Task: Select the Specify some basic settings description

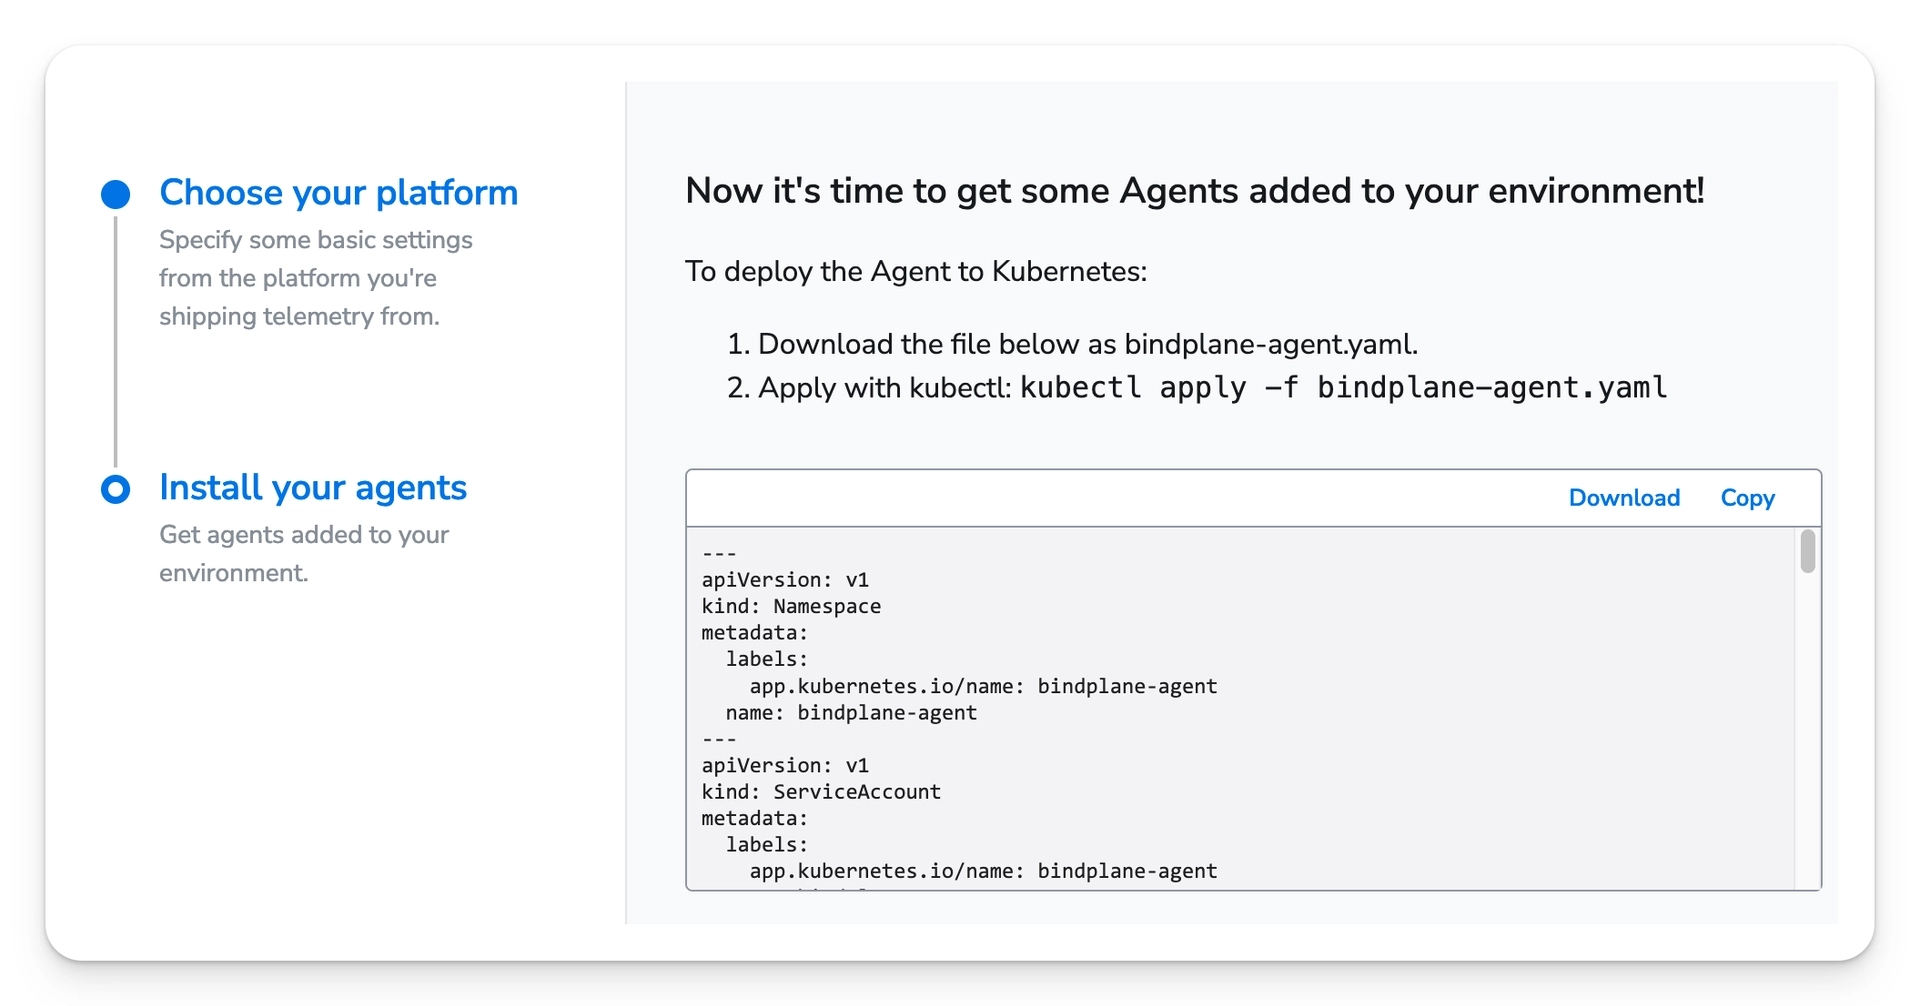Action: point(315,278)
